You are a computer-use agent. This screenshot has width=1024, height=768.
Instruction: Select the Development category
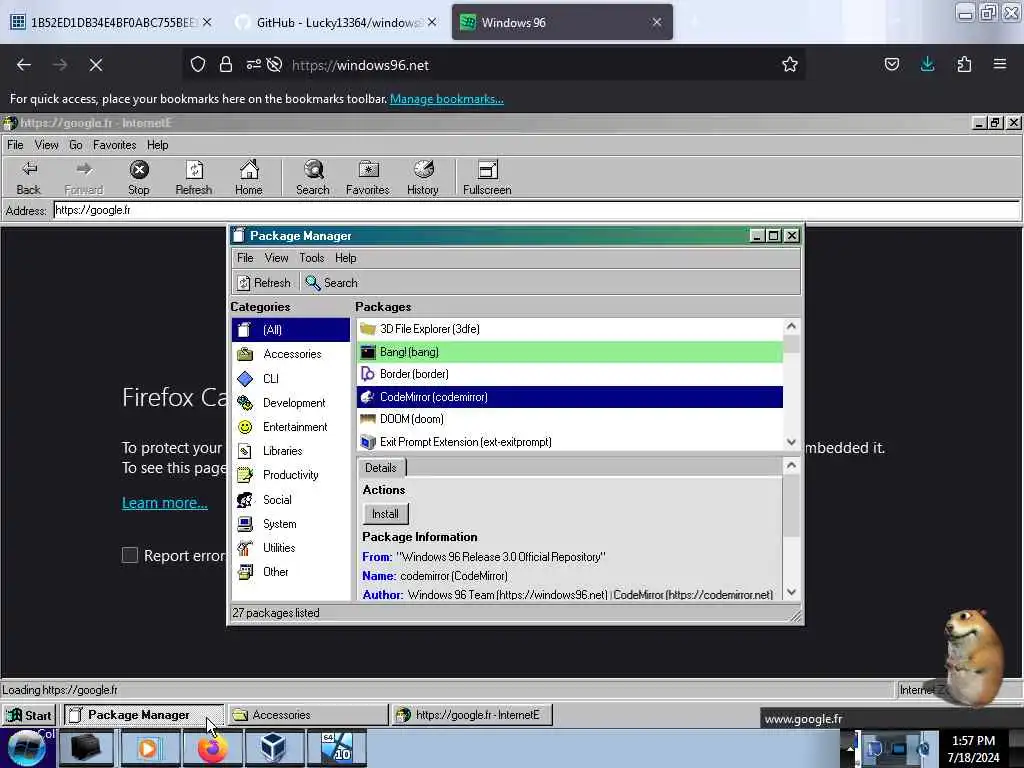pos(291,403)
